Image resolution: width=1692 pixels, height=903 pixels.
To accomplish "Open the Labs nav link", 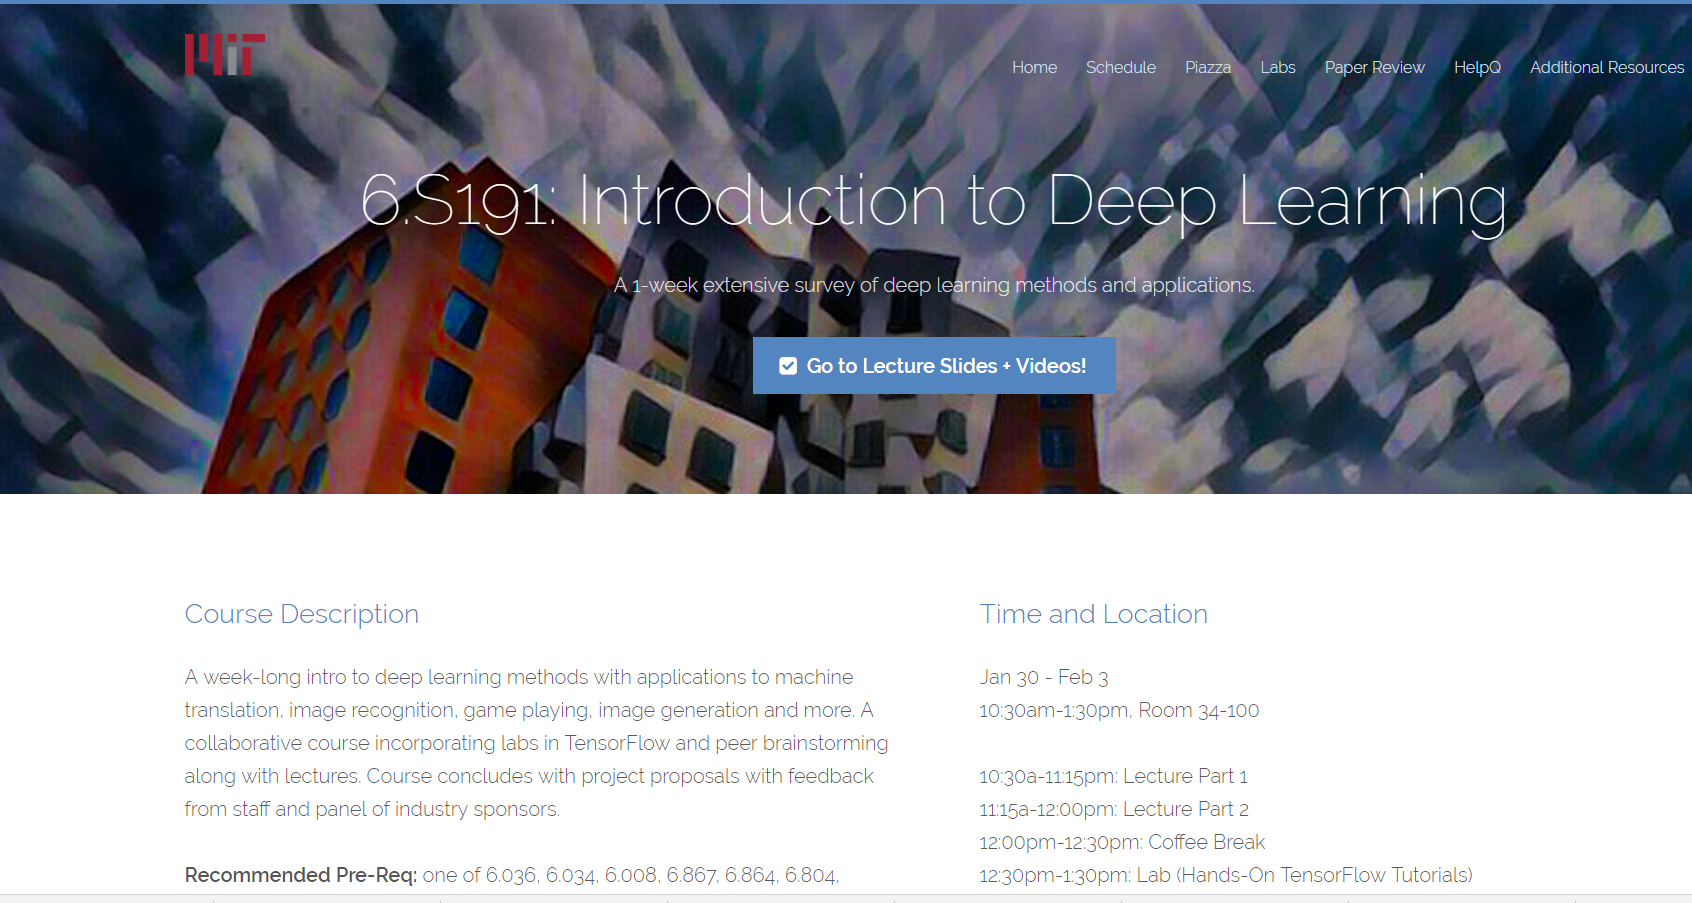I will (1278, 67).
